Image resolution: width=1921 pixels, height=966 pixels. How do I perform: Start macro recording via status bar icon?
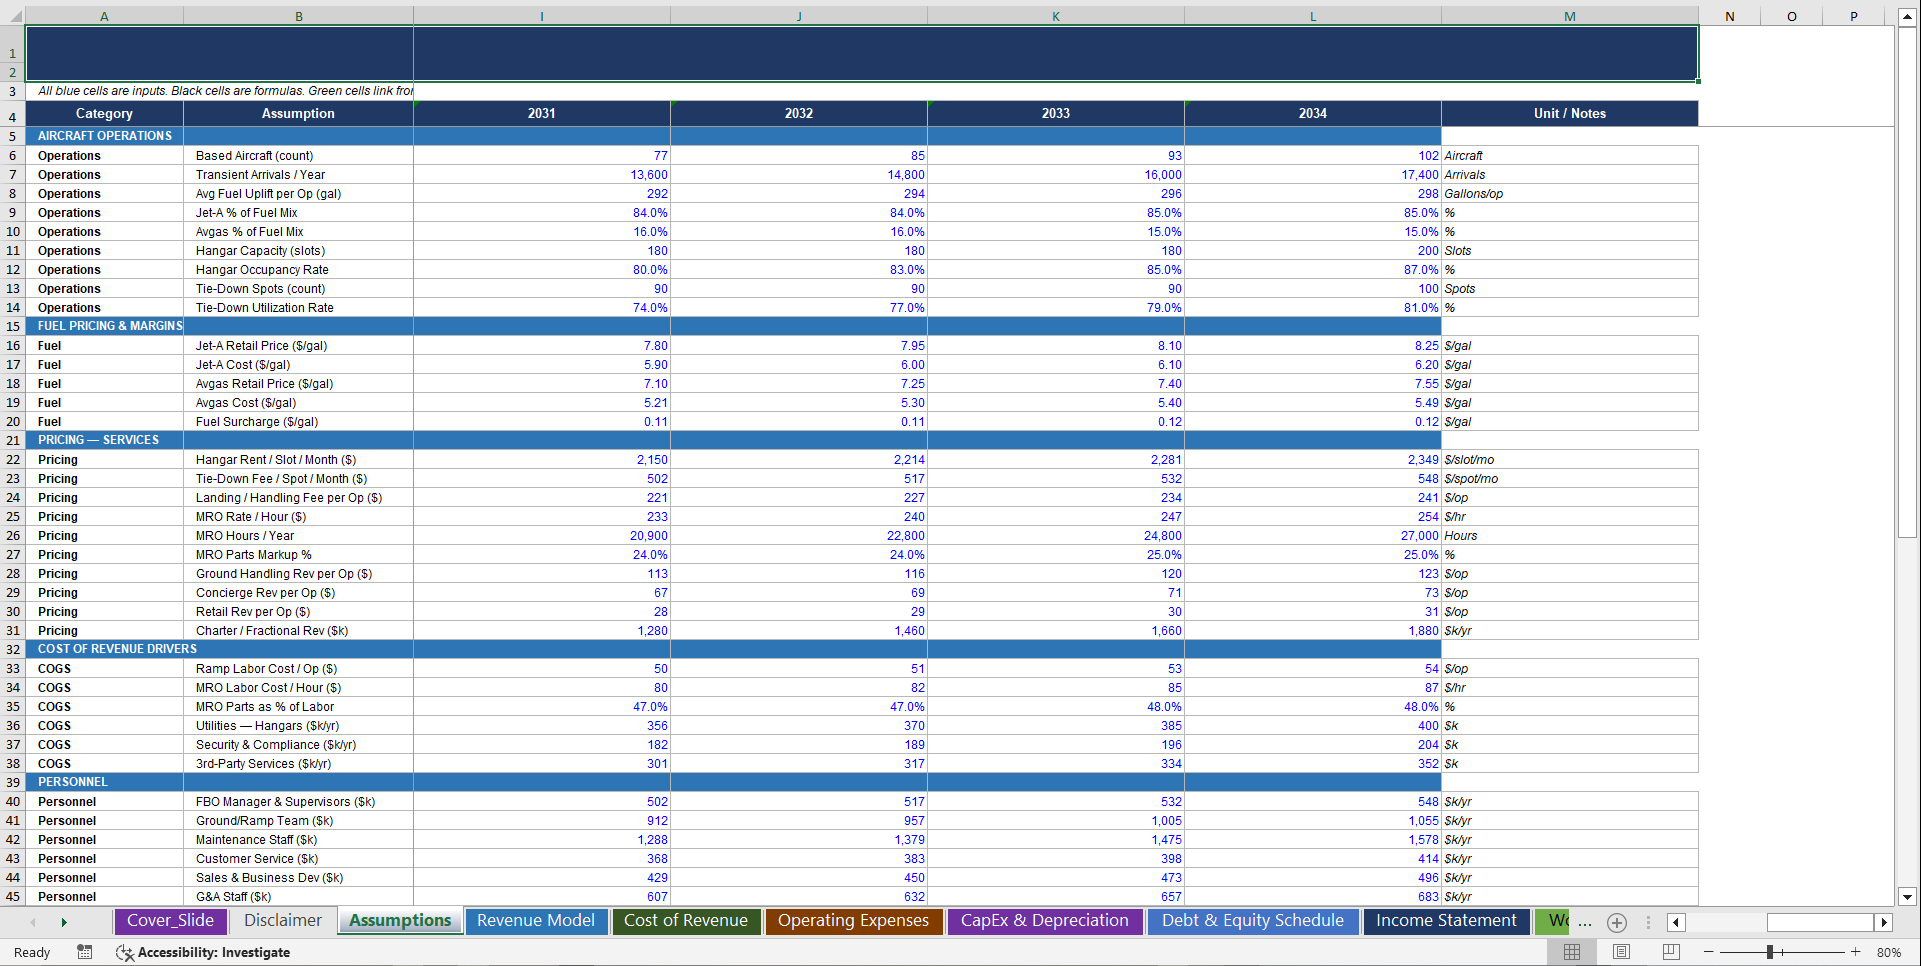(x=85, y=952)
